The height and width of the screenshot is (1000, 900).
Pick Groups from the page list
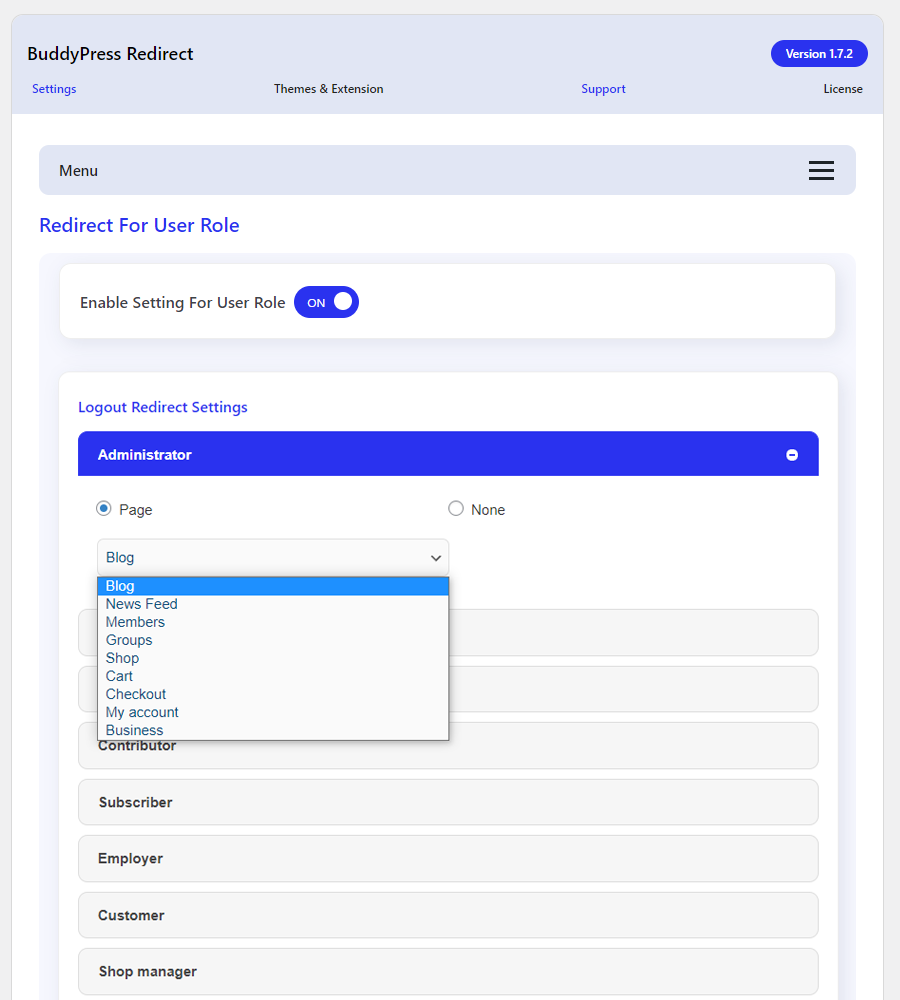coord(129,640)
